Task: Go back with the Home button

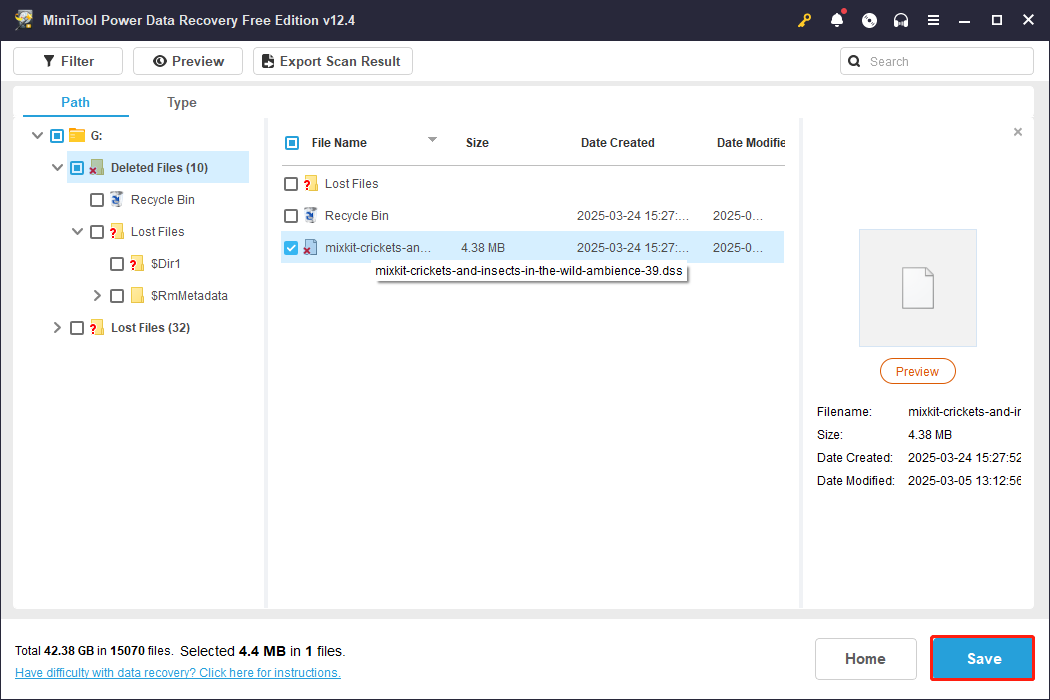Action: click(x=865, y=658)
